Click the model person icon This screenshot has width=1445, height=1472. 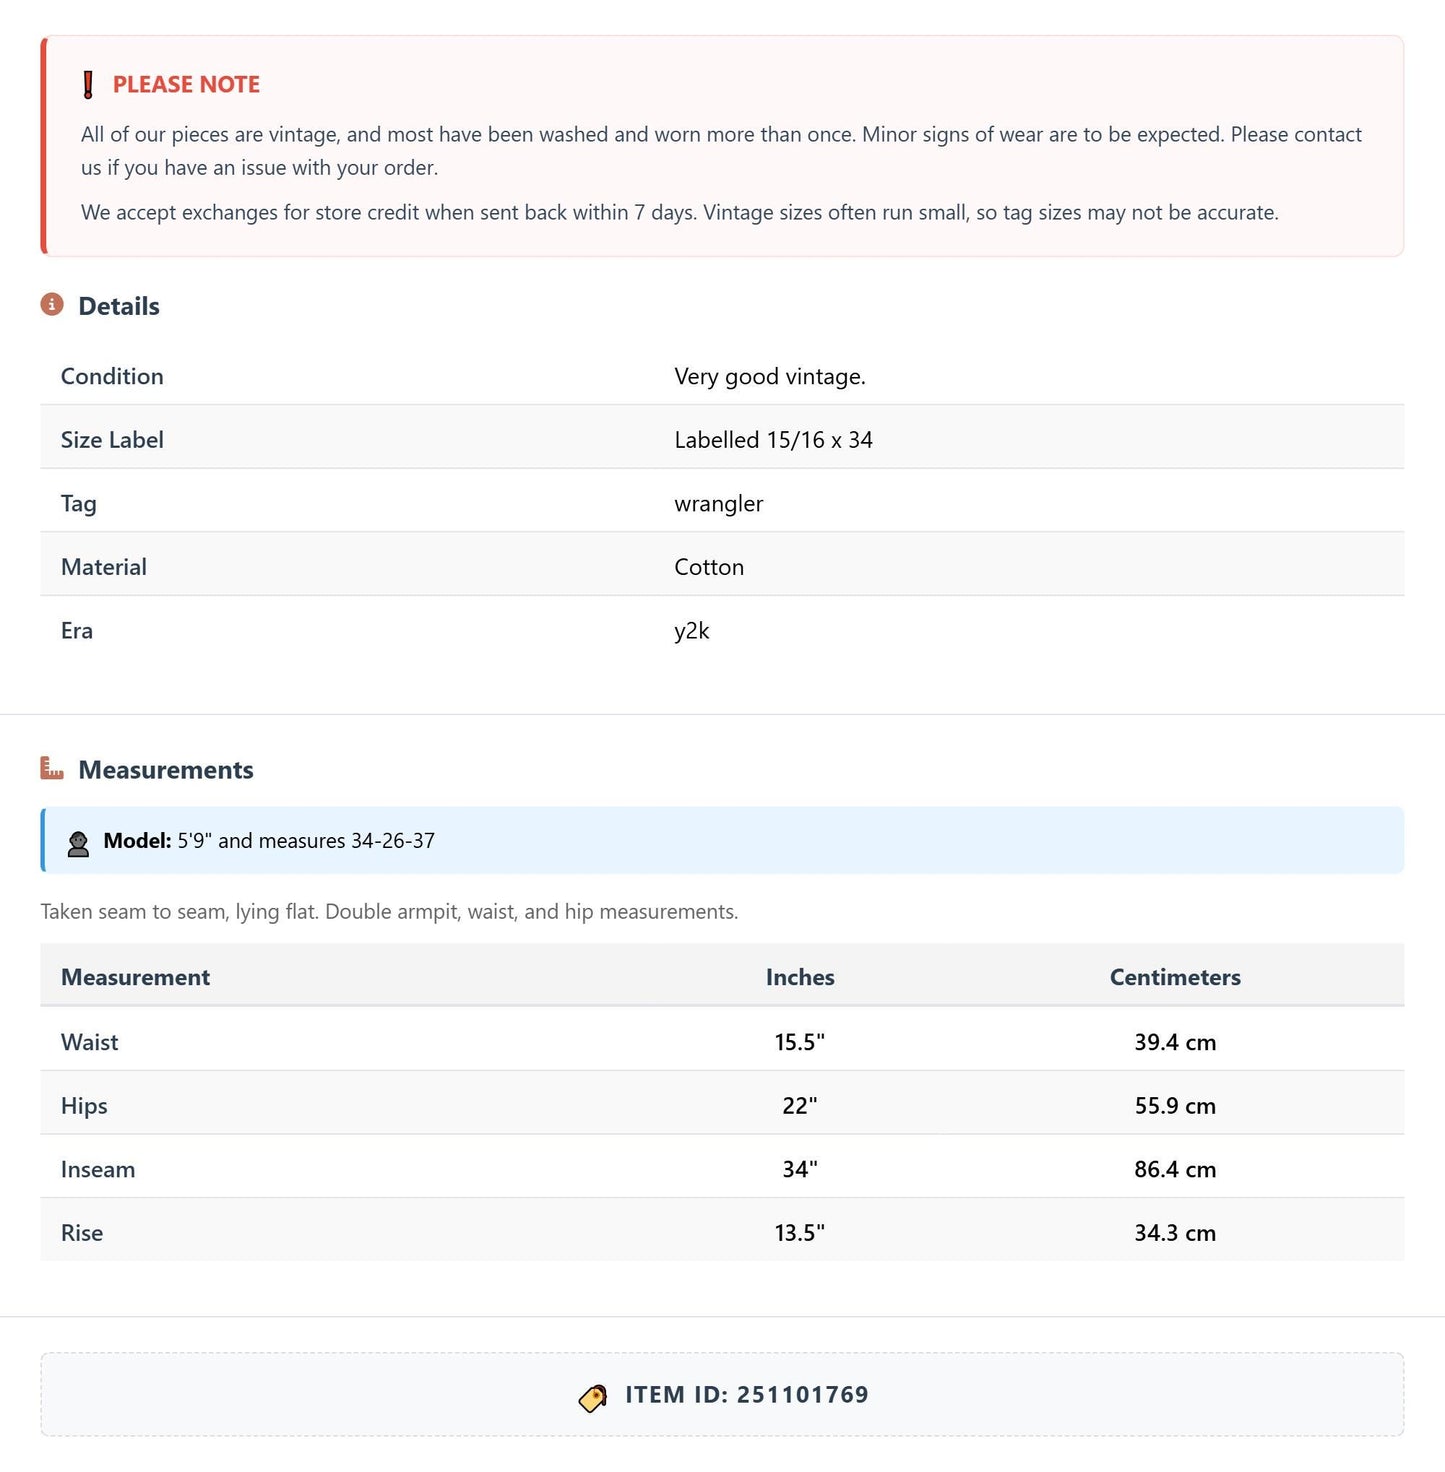click(x=78, y=843)
